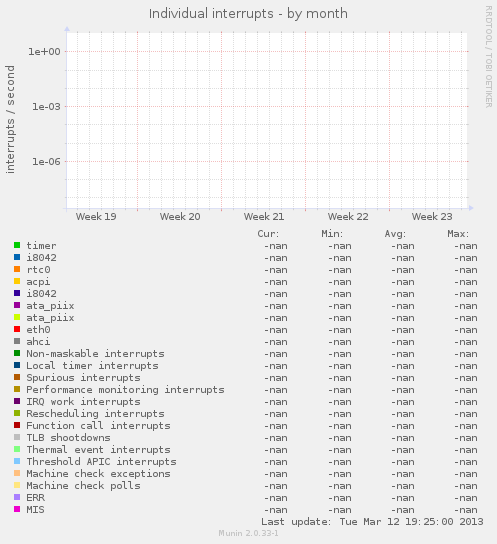Click the green timer legend swatch
Screen dimensions: 497x544
pos(17,245)
